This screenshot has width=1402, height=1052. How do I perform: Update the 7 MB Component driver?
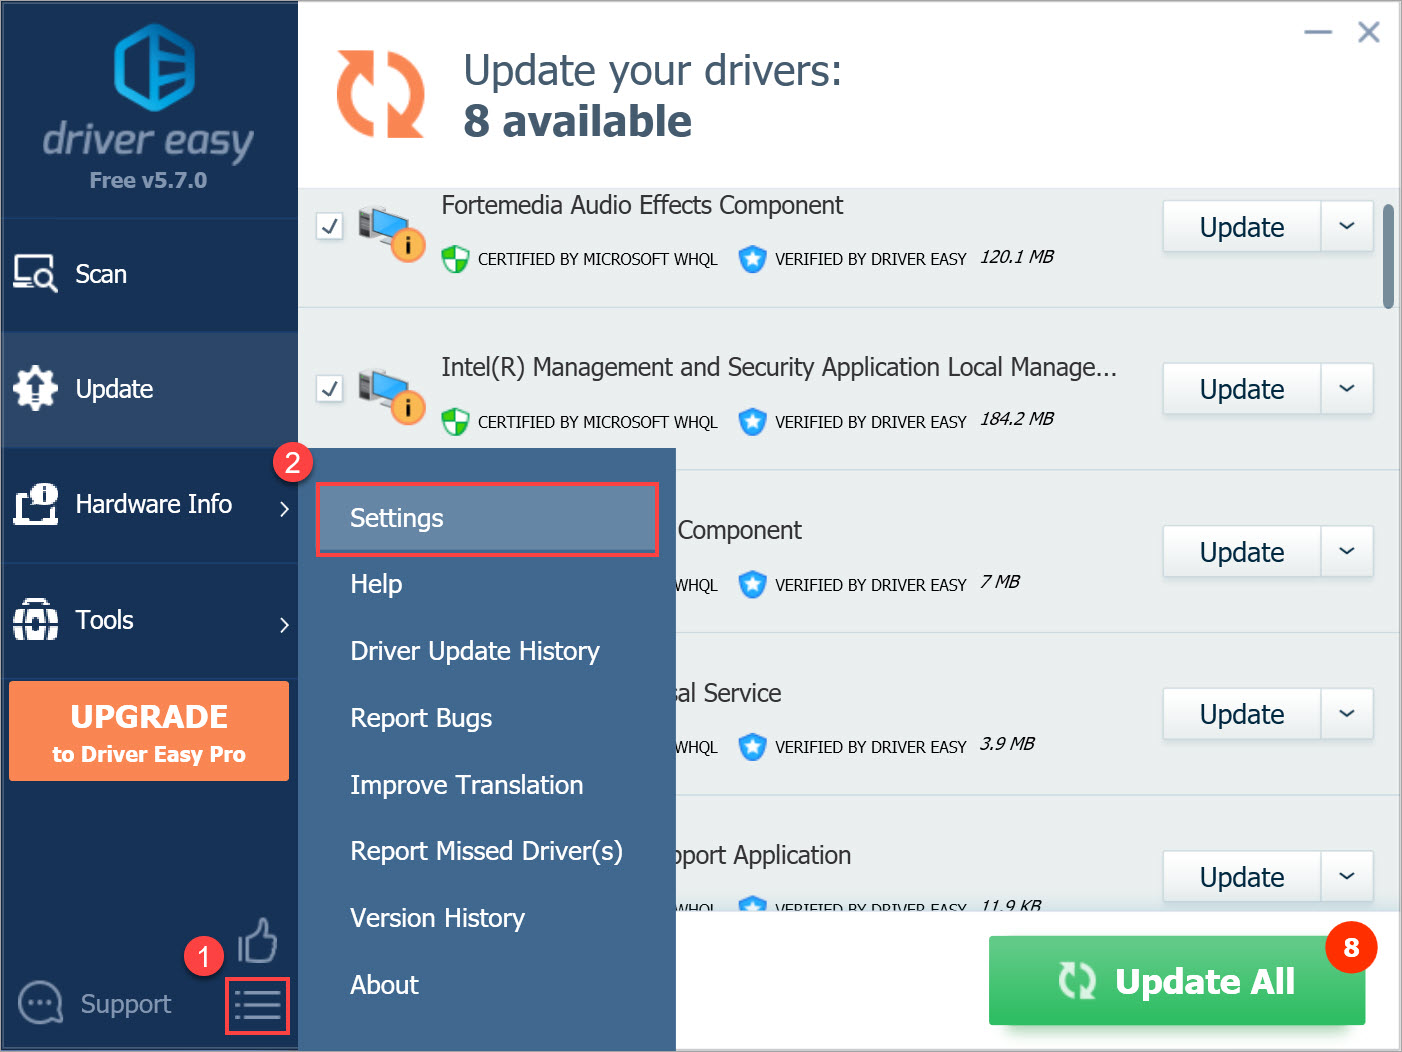pos(1242,552)
